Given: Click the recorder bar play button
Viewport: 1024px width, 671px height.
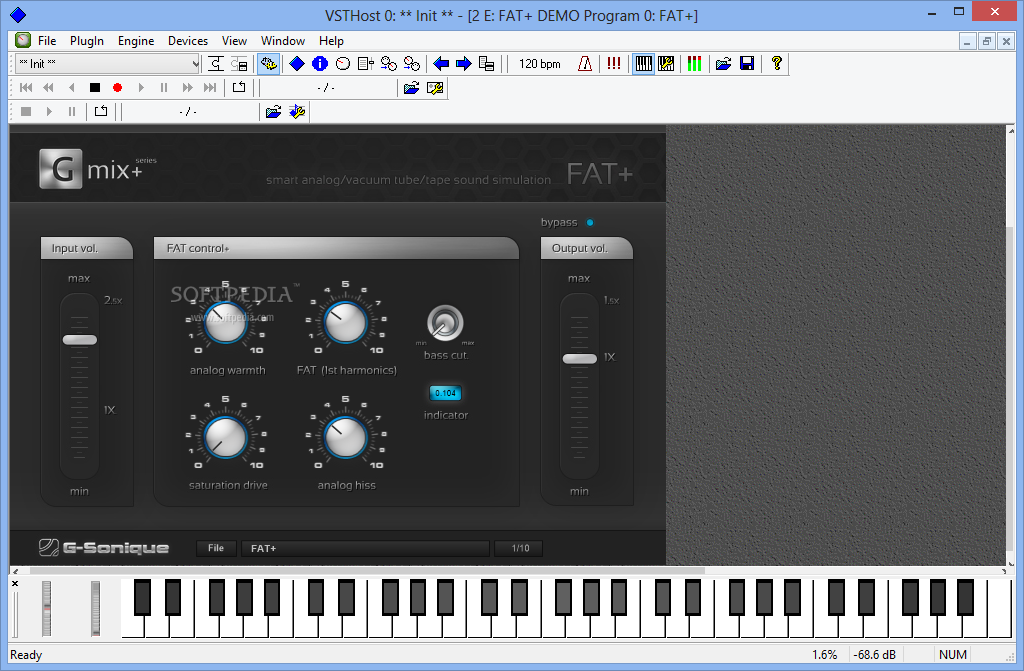Looking at the screenshot, I should pos(49,112).
